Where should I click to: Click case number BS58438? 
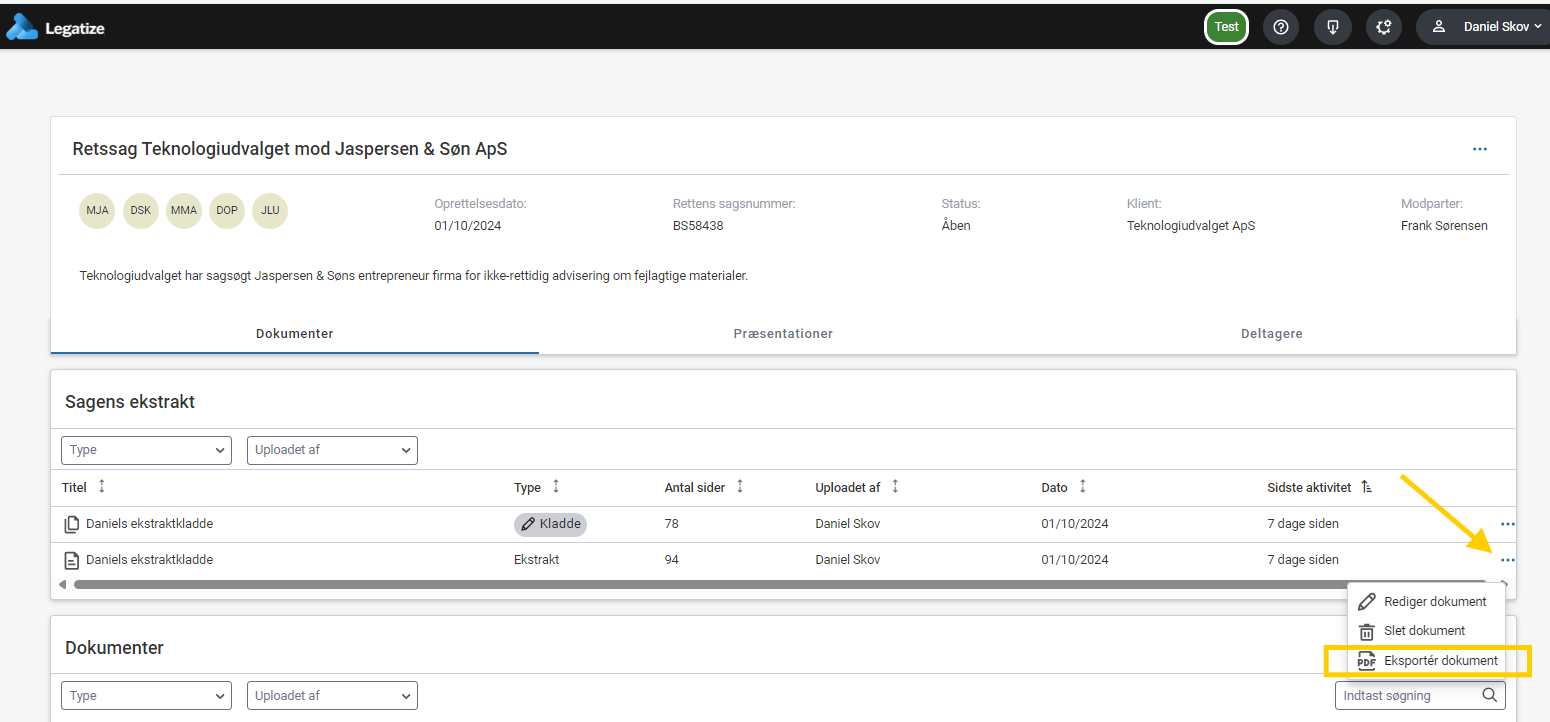point(698,226)
